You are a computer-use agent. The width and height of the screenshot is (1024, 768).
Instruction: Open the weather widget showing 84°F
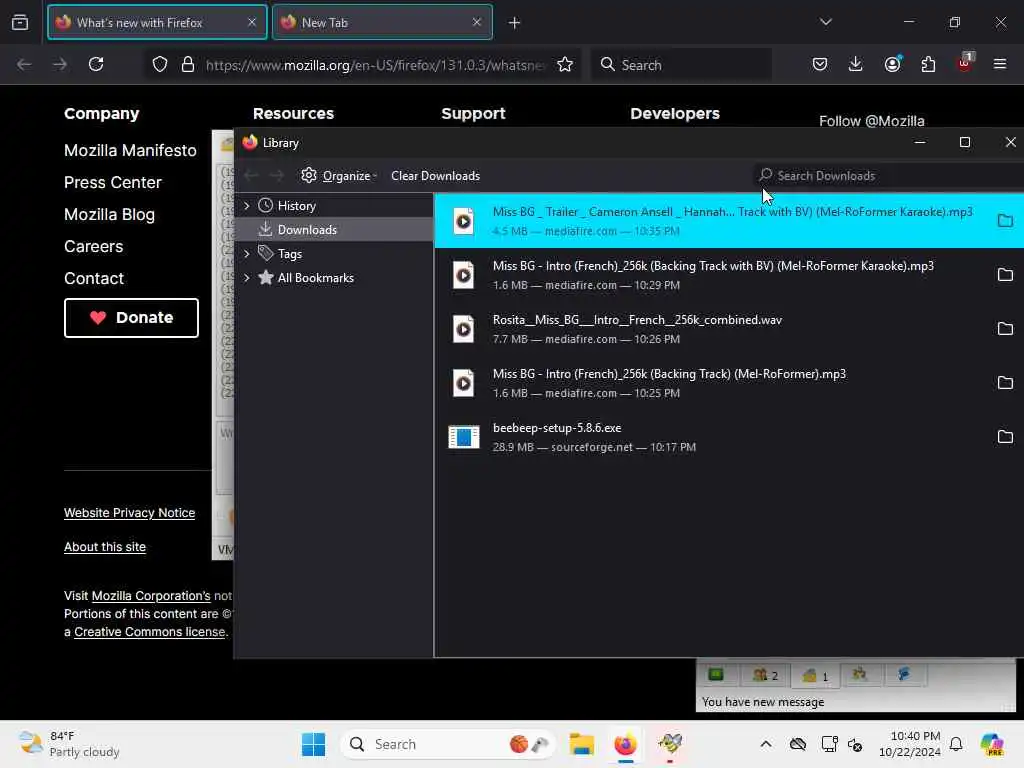pyautogui.click(x=69, y=744)
